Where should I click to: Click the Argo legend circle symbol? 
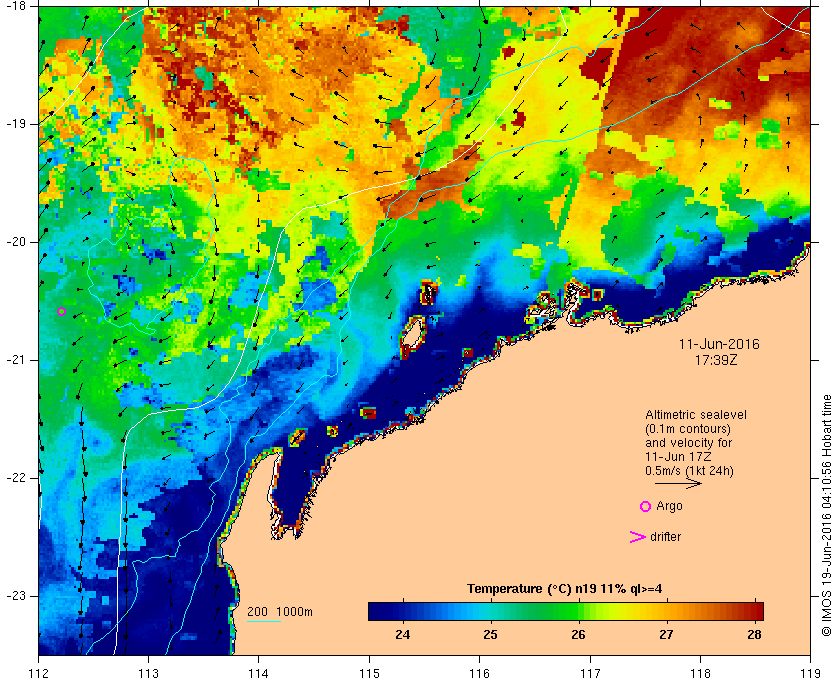tap(646, 506)
